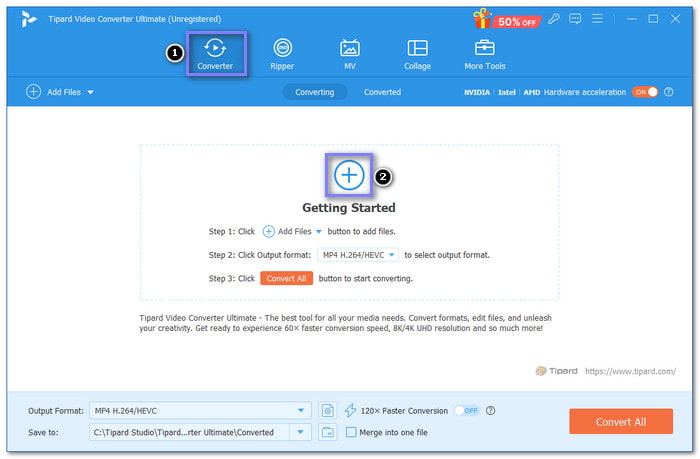This screenshot has height=459, width=700.
Task: Open the register key icon
Action: (554, 19)
